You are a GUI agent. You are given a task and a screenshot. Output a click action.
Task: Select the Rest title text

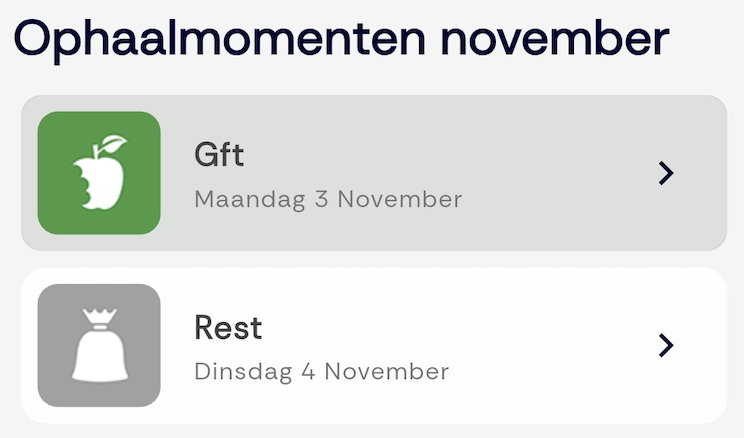coord(228,328)
